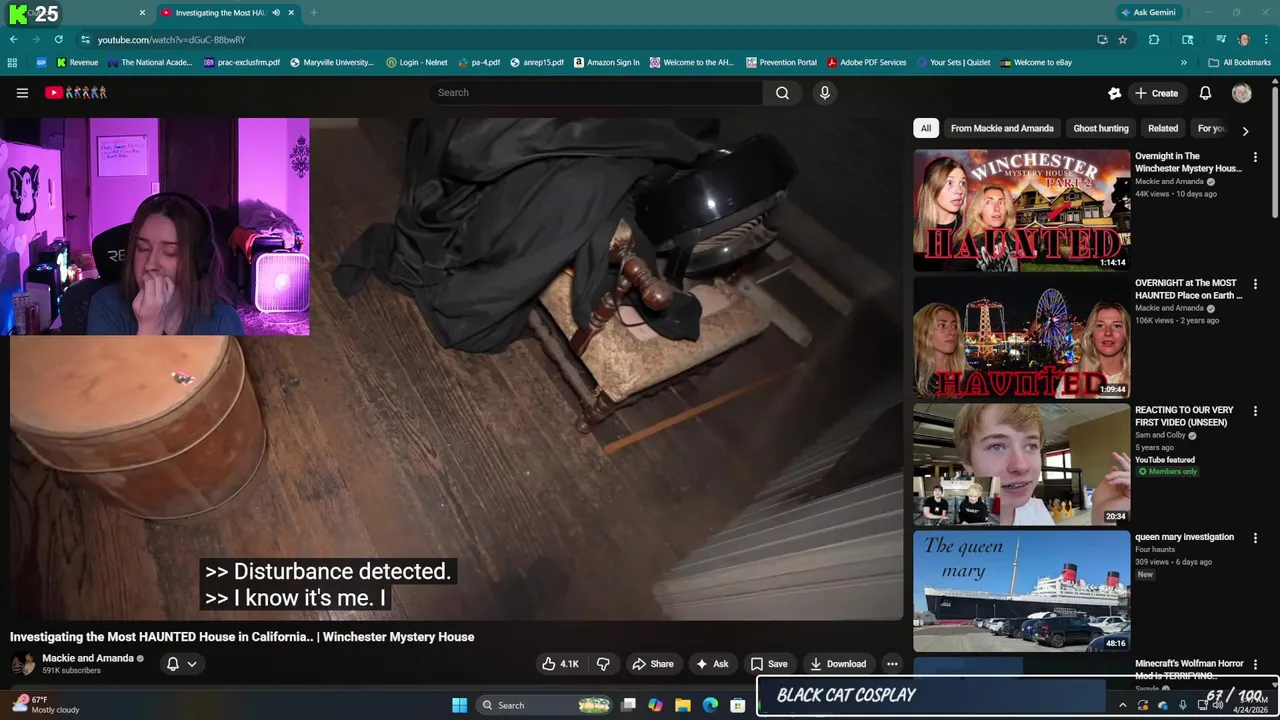This screenshot has width=1280, height=720.
Task: Show hidden system tray icons chevron
Action: click(x=1122, y=705)
